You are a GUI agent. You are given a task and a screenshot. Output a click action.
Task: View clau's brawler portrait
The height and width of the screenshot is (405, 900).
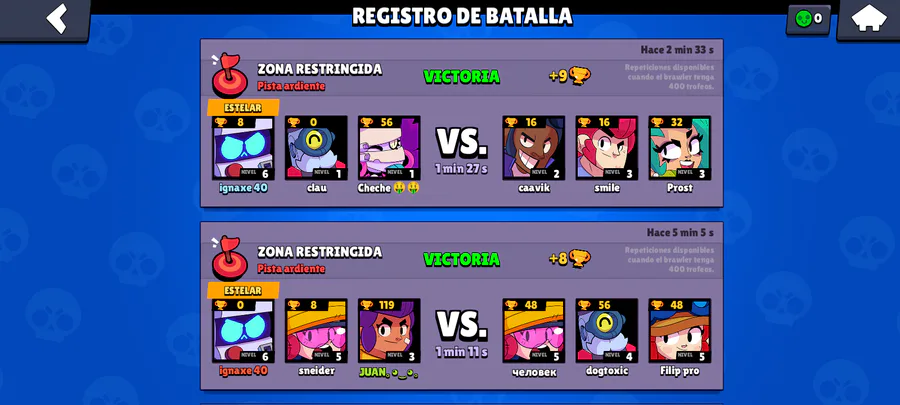pos(316,148)
